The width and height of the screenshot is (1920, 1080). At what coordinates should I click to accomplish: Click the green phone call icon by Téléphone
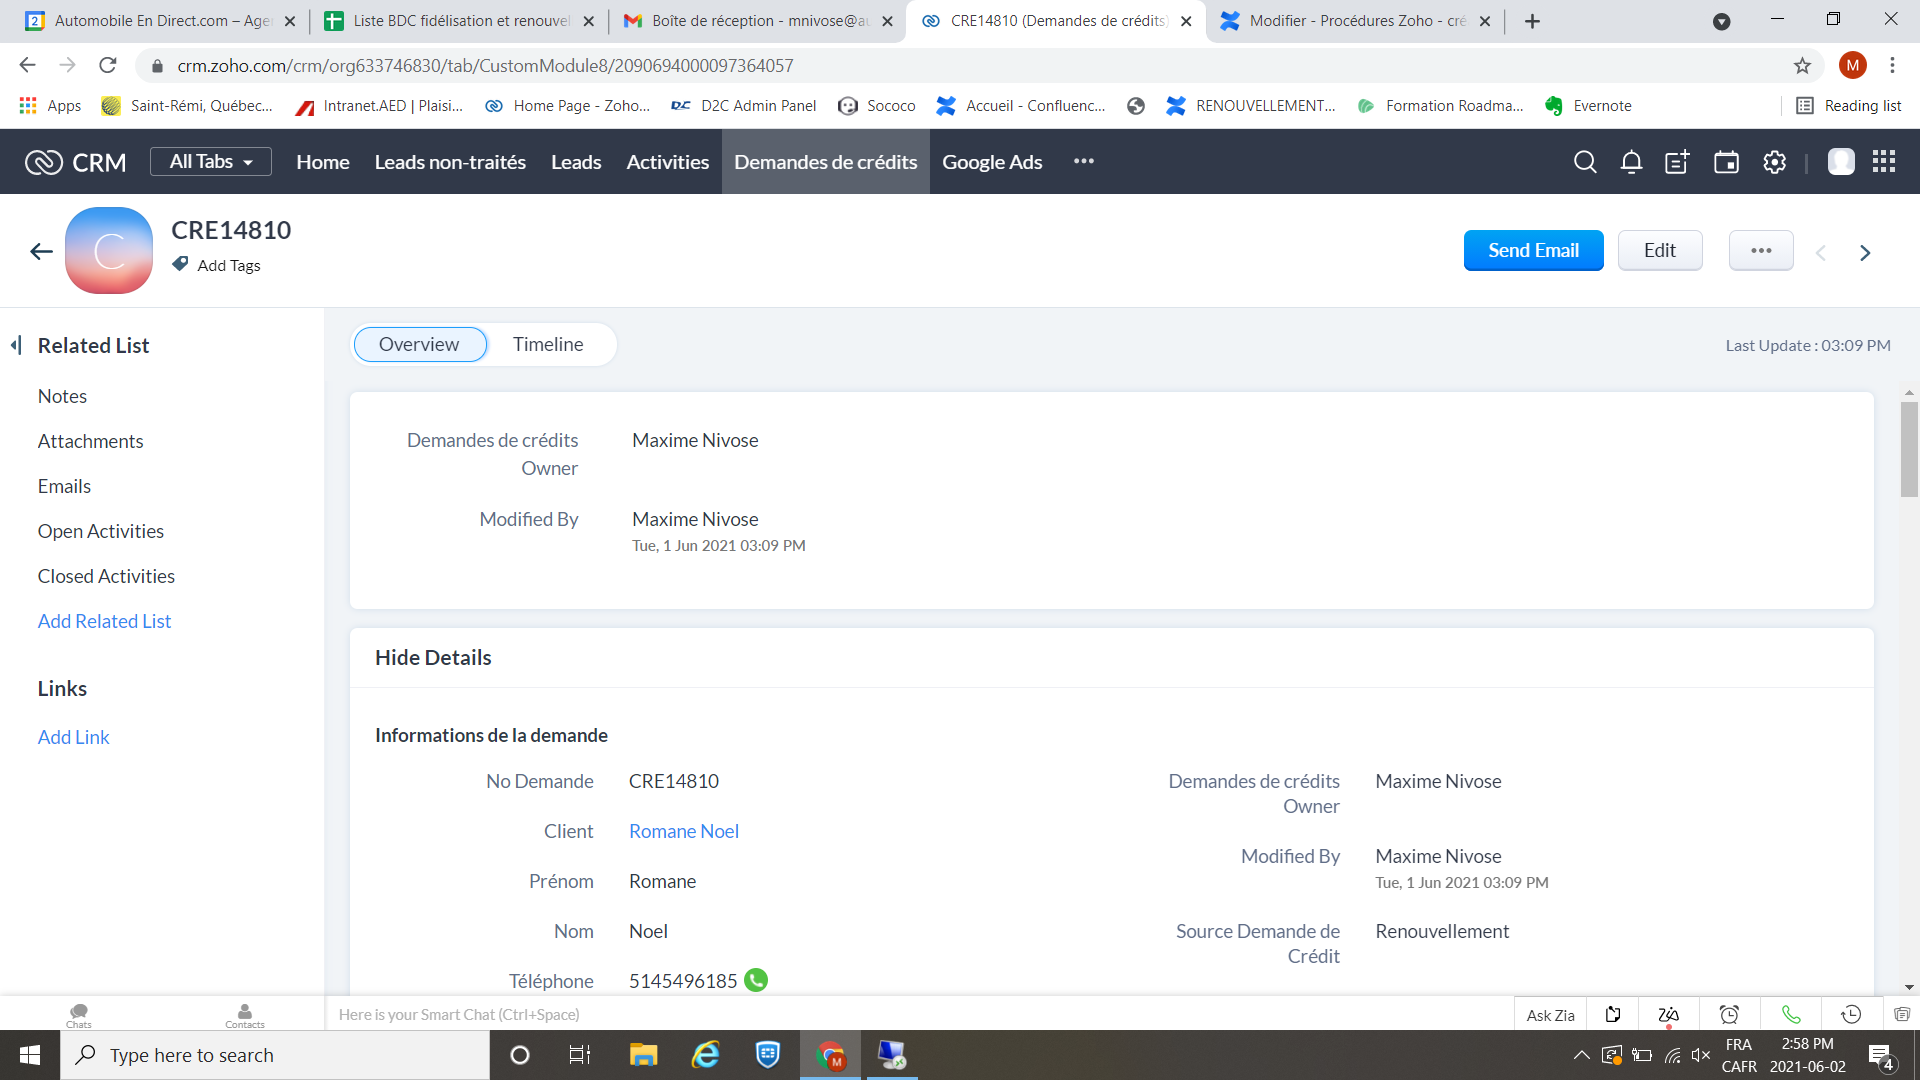[756, 980]
